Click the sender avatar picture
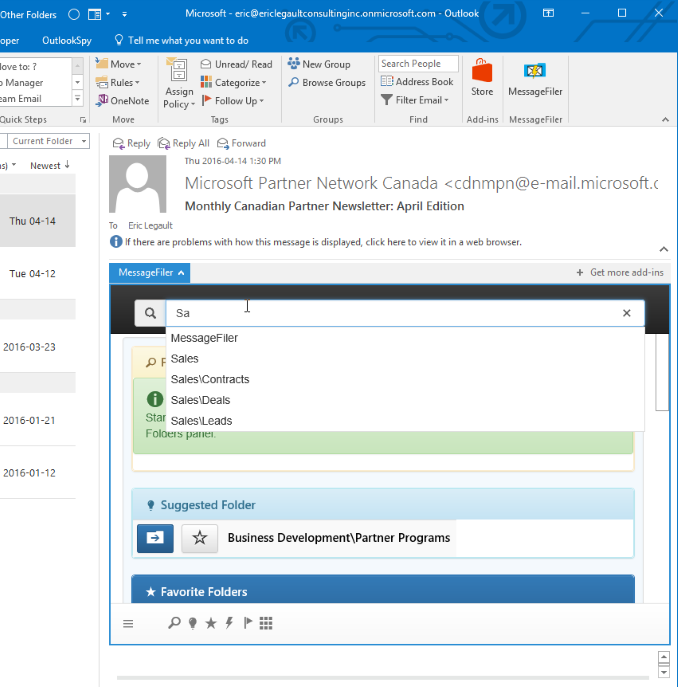 tap(138, 184)
